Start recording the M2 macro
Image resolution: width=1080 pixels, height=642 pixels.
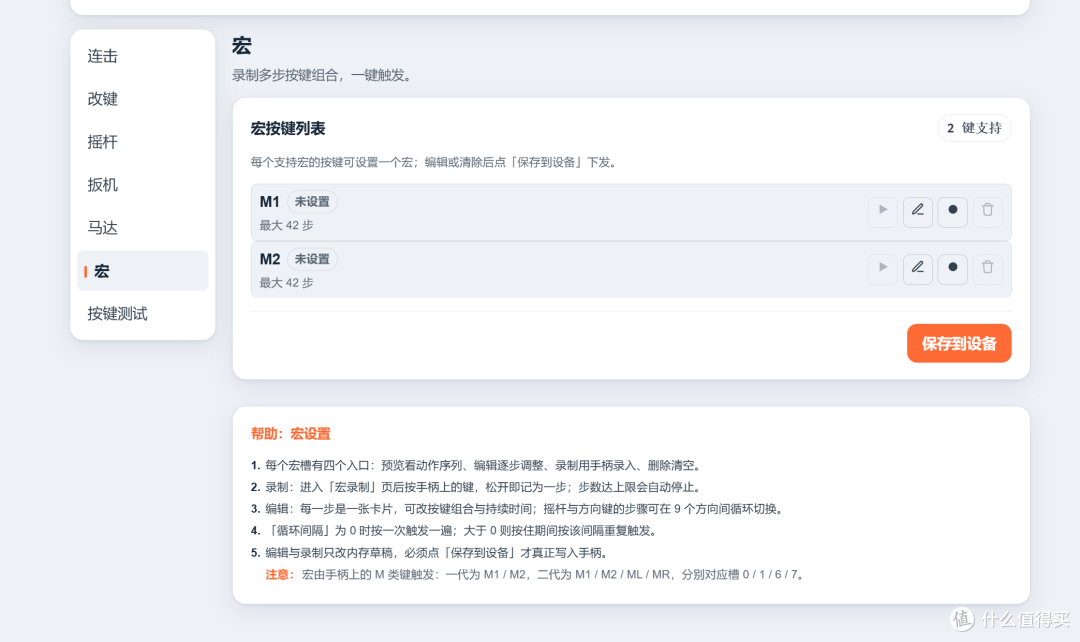[x=953, y=268]
